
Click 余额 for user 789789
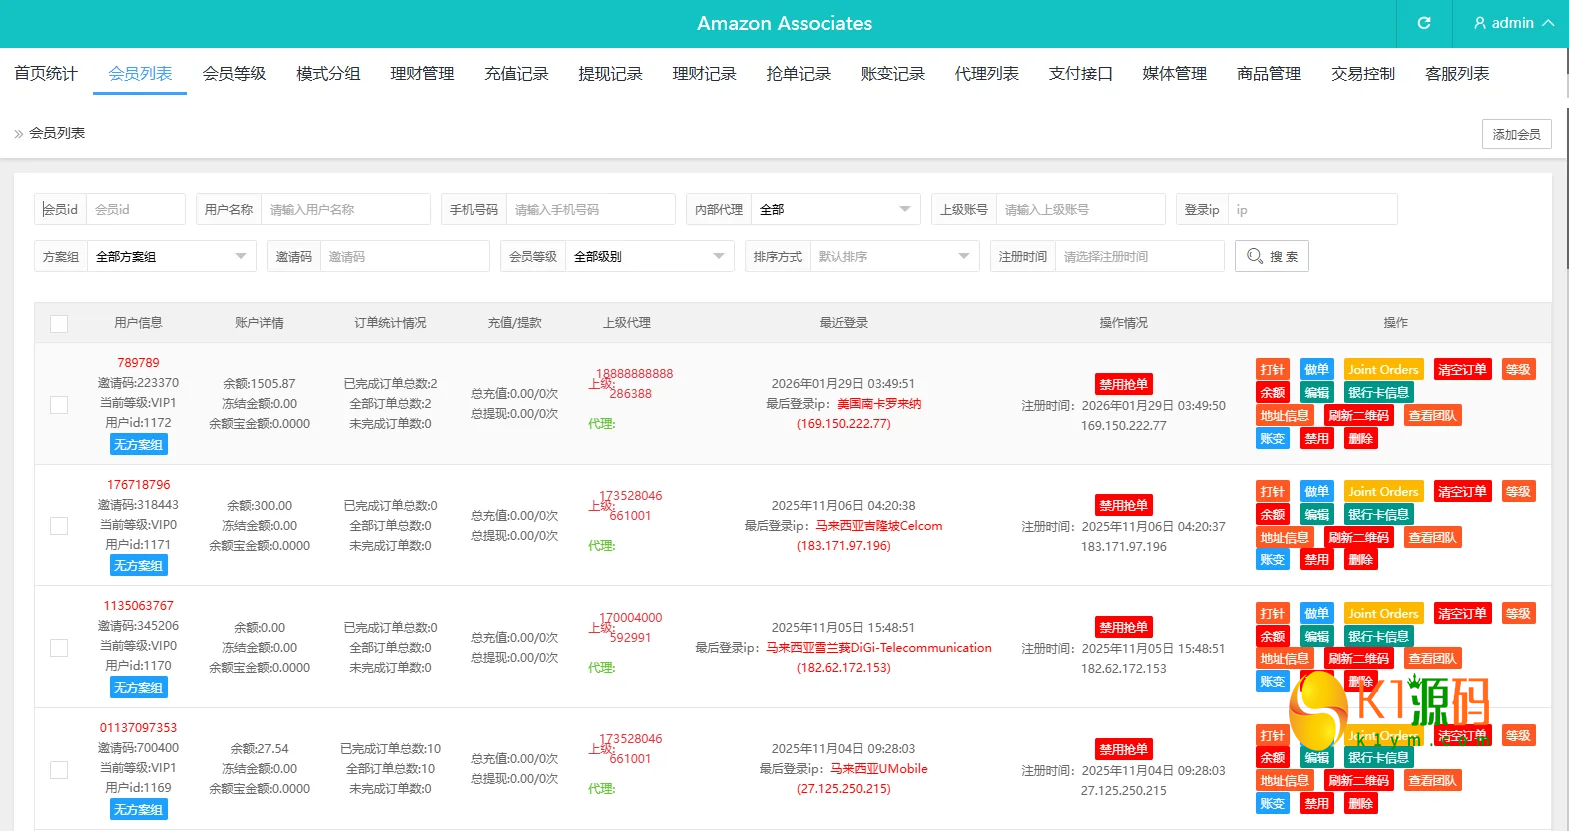pyautogui.click(x=1272, y=392)
